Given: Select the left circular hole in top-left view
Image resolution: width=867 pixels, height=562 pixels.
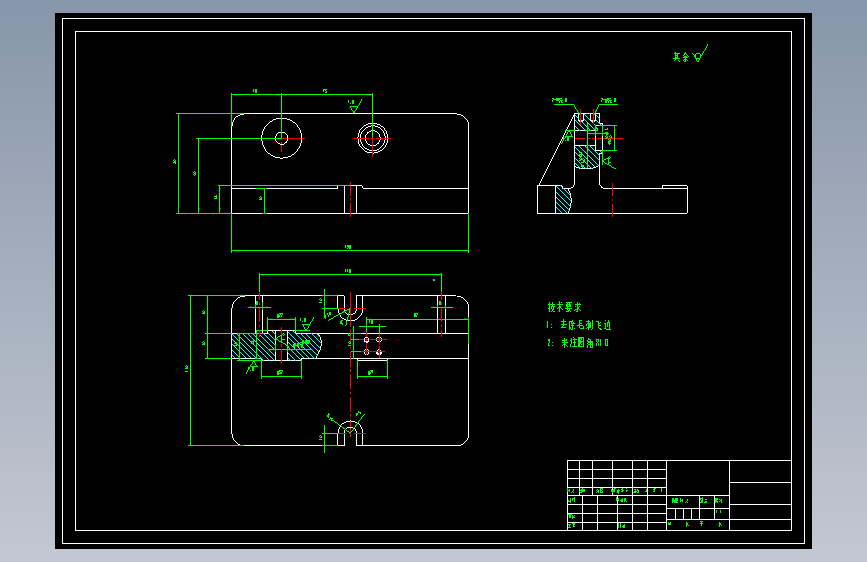Looking at the screenshot, I should tap(281, 138).
